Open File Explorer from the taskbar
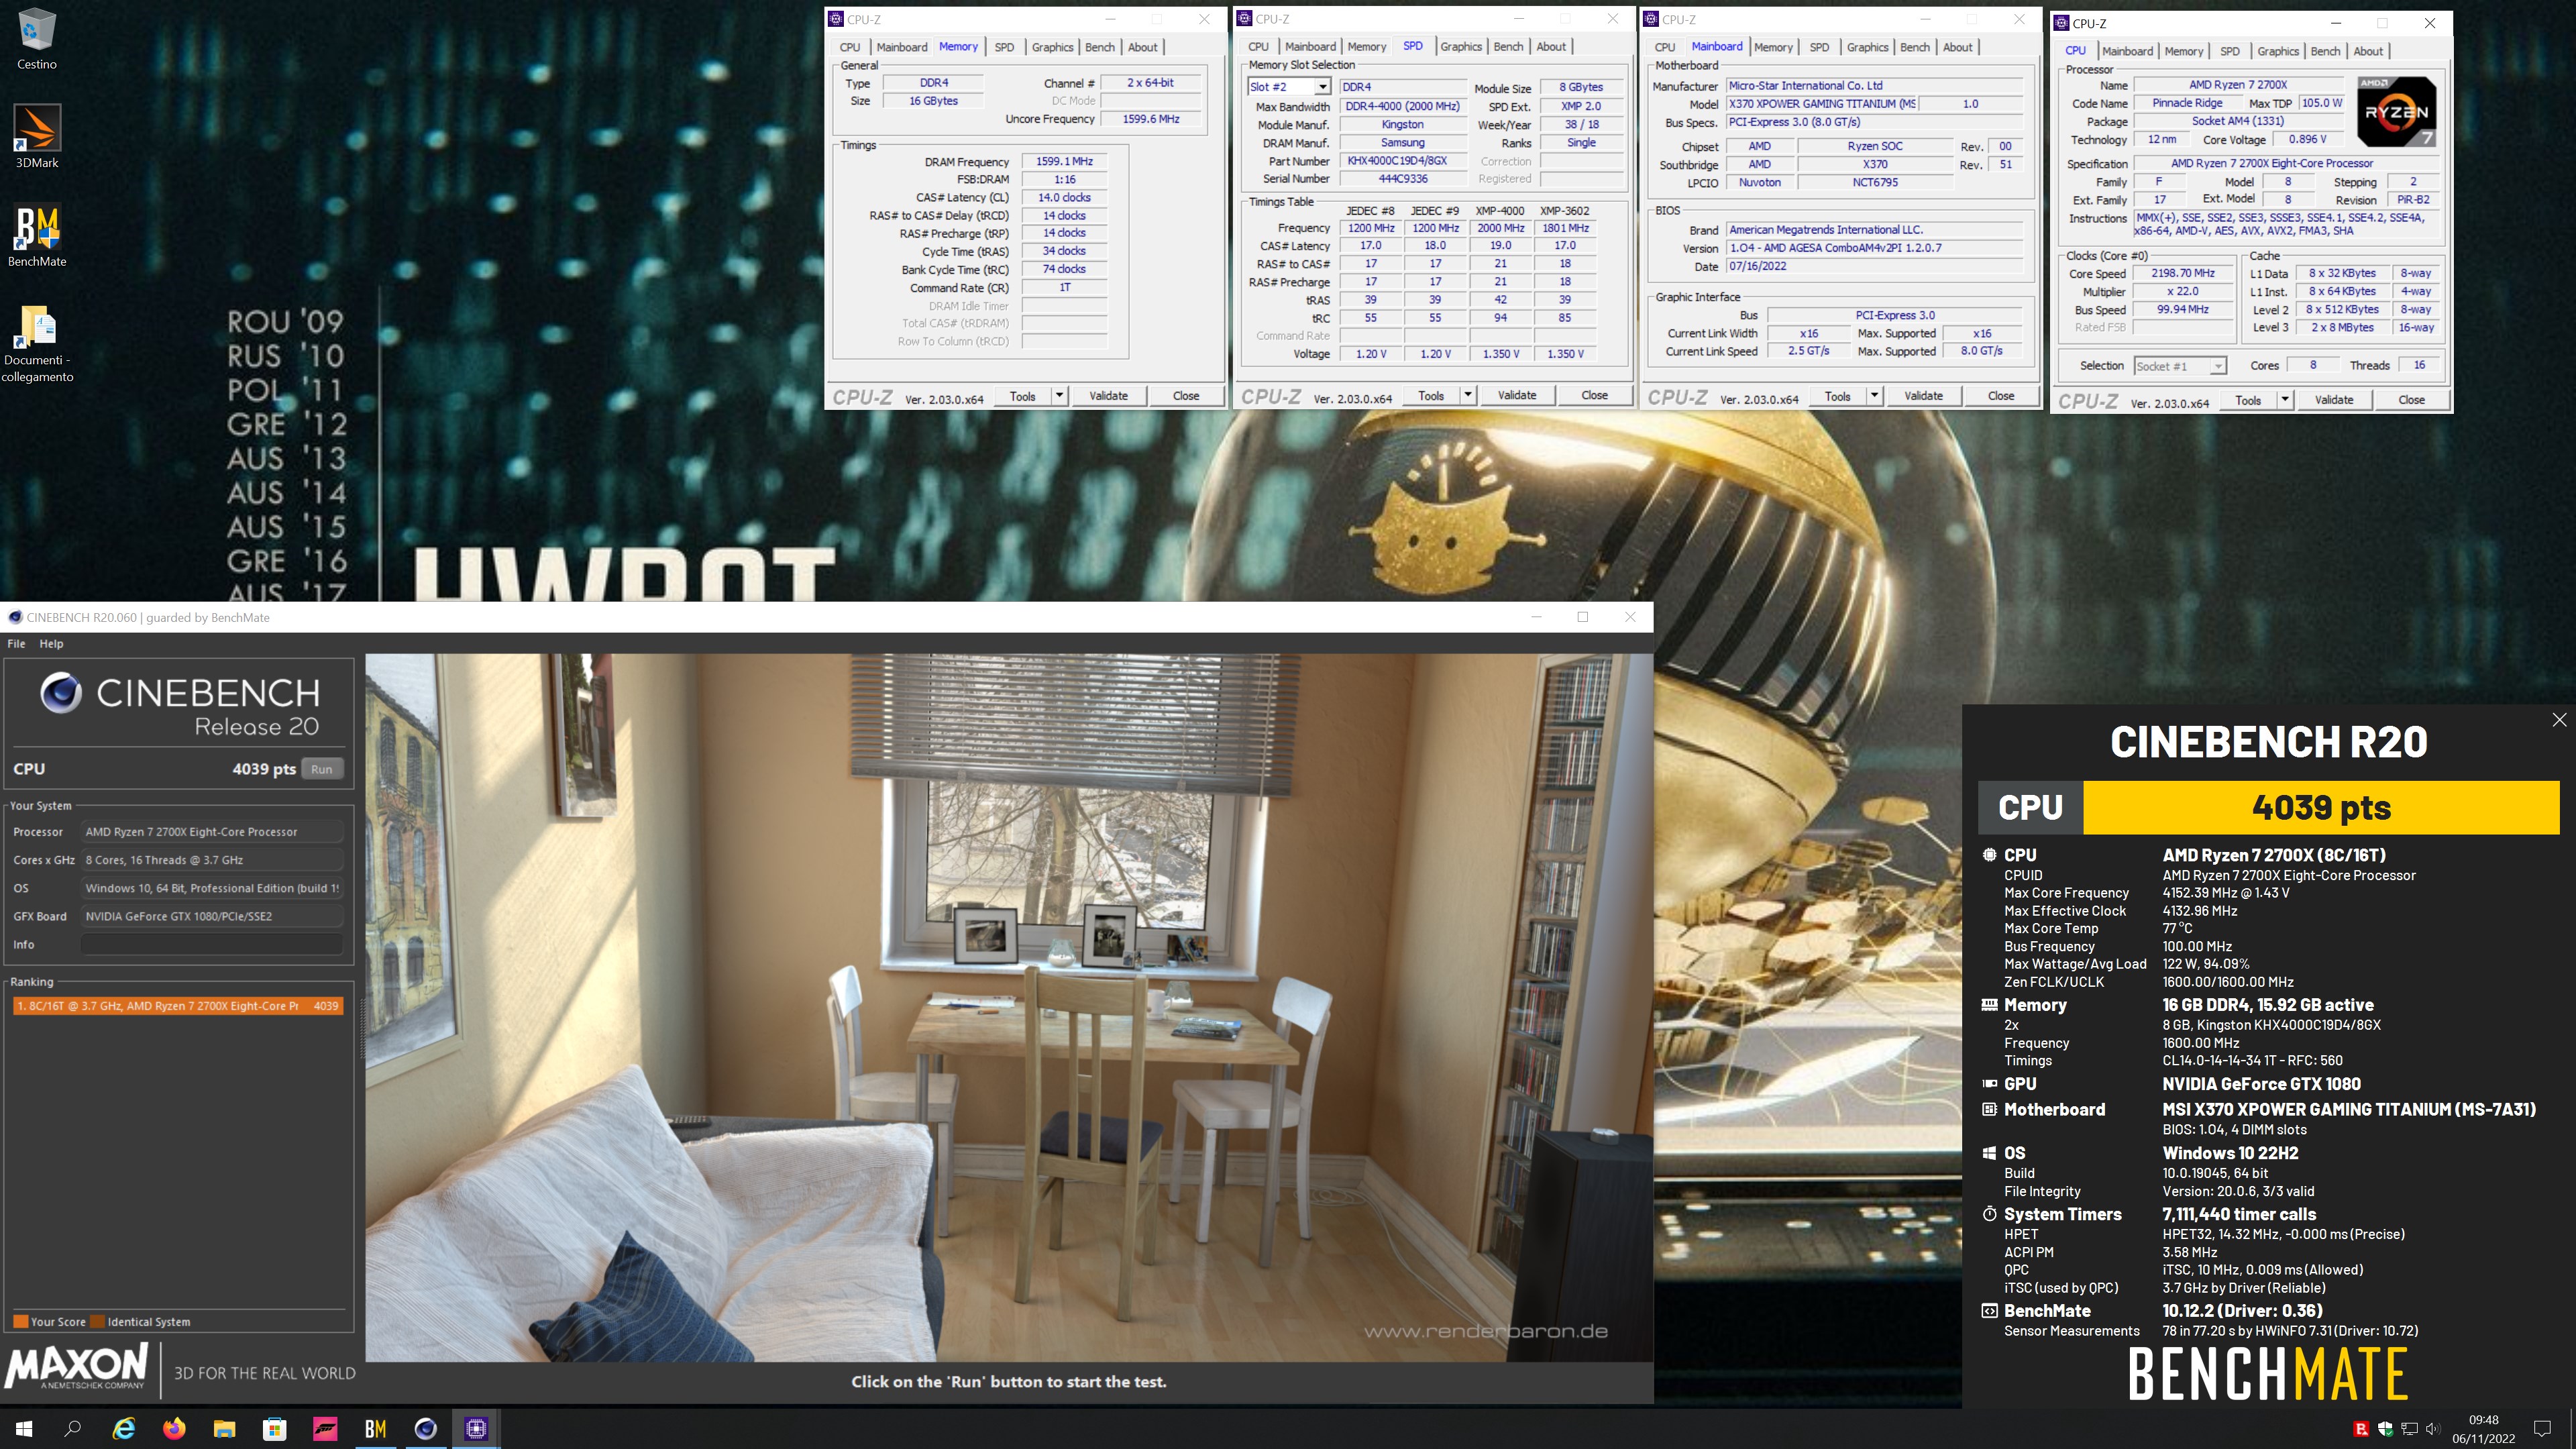Screen dimensions: 2576x1449 click(224, 1428)
